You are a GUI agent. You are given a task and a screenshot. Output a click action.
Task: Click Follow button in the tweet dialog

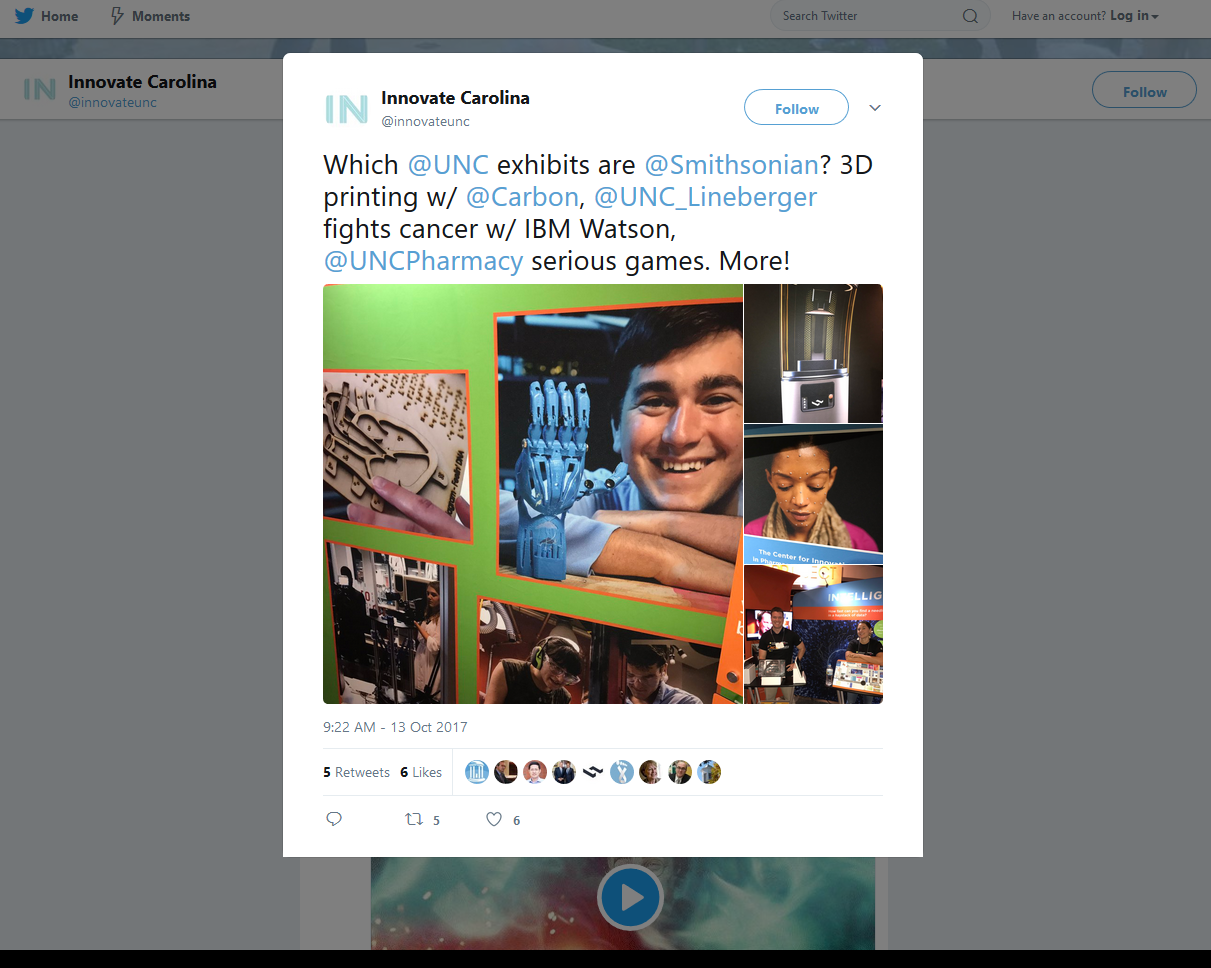point(796,108)
